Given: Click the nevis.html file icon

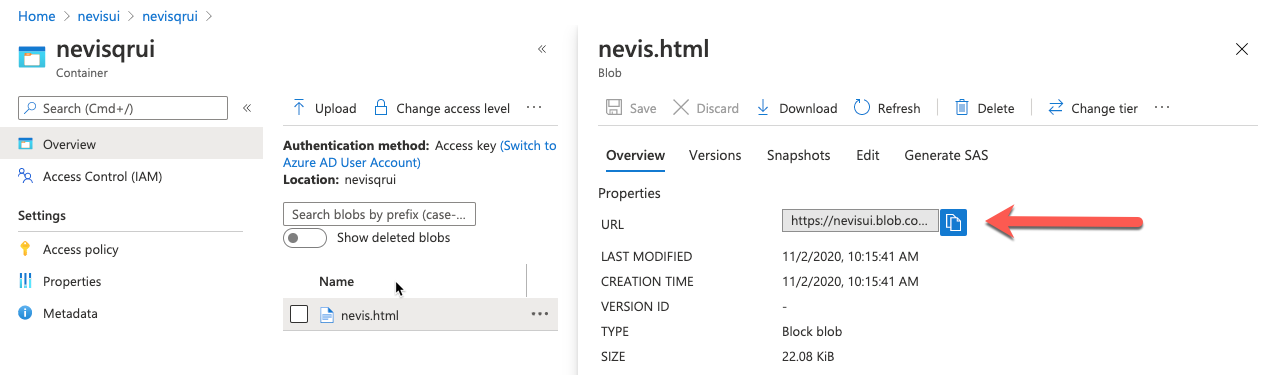Looking at the screenshot, I should tap(326, 315).
